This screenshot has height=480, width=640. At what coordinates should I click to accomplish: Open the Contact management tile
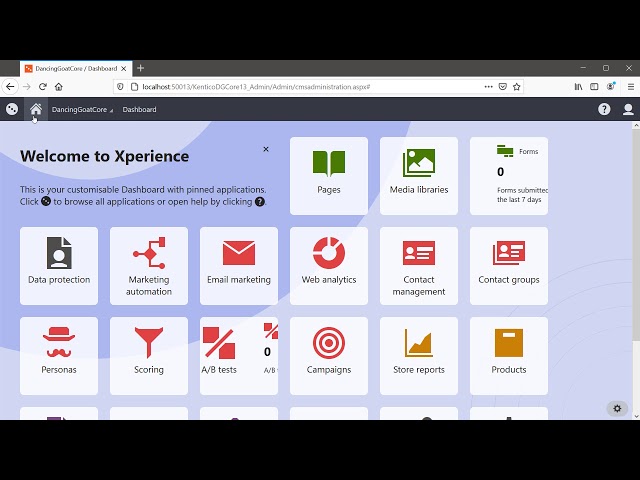point(419,266)
